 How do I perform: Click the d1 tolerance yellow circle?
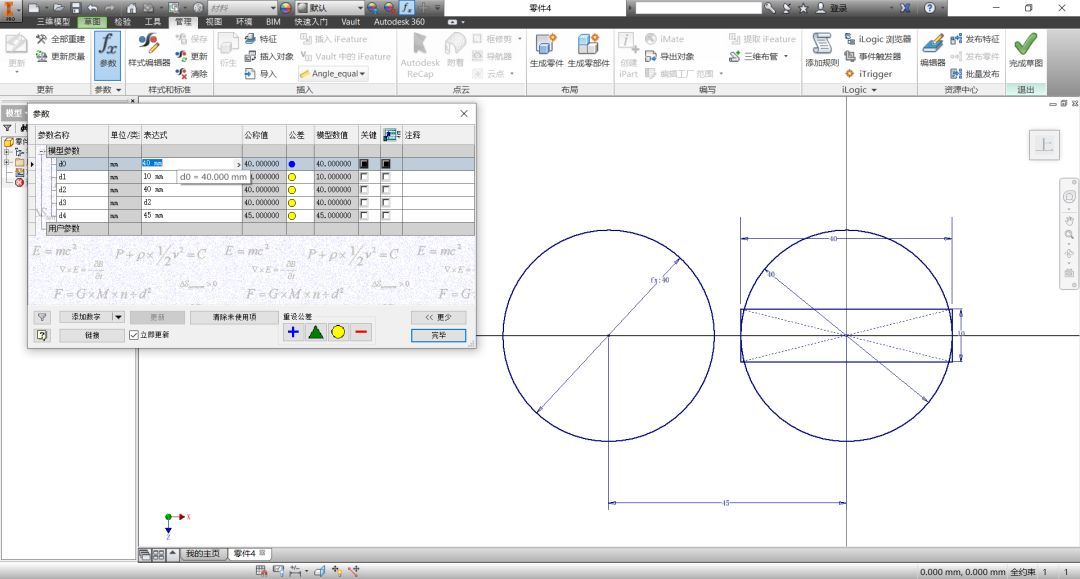tap(292, 177)
